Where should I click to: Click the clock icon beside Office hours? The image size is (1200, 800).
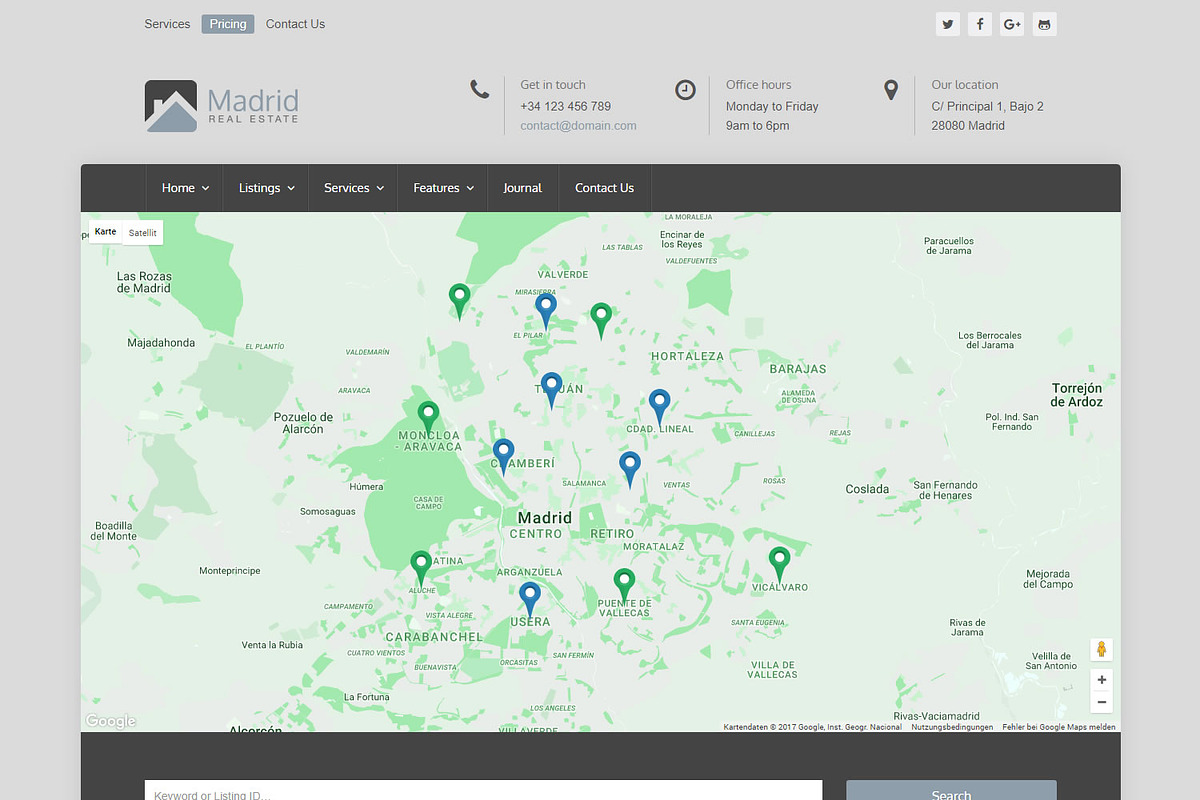click(x=685, y=90)
